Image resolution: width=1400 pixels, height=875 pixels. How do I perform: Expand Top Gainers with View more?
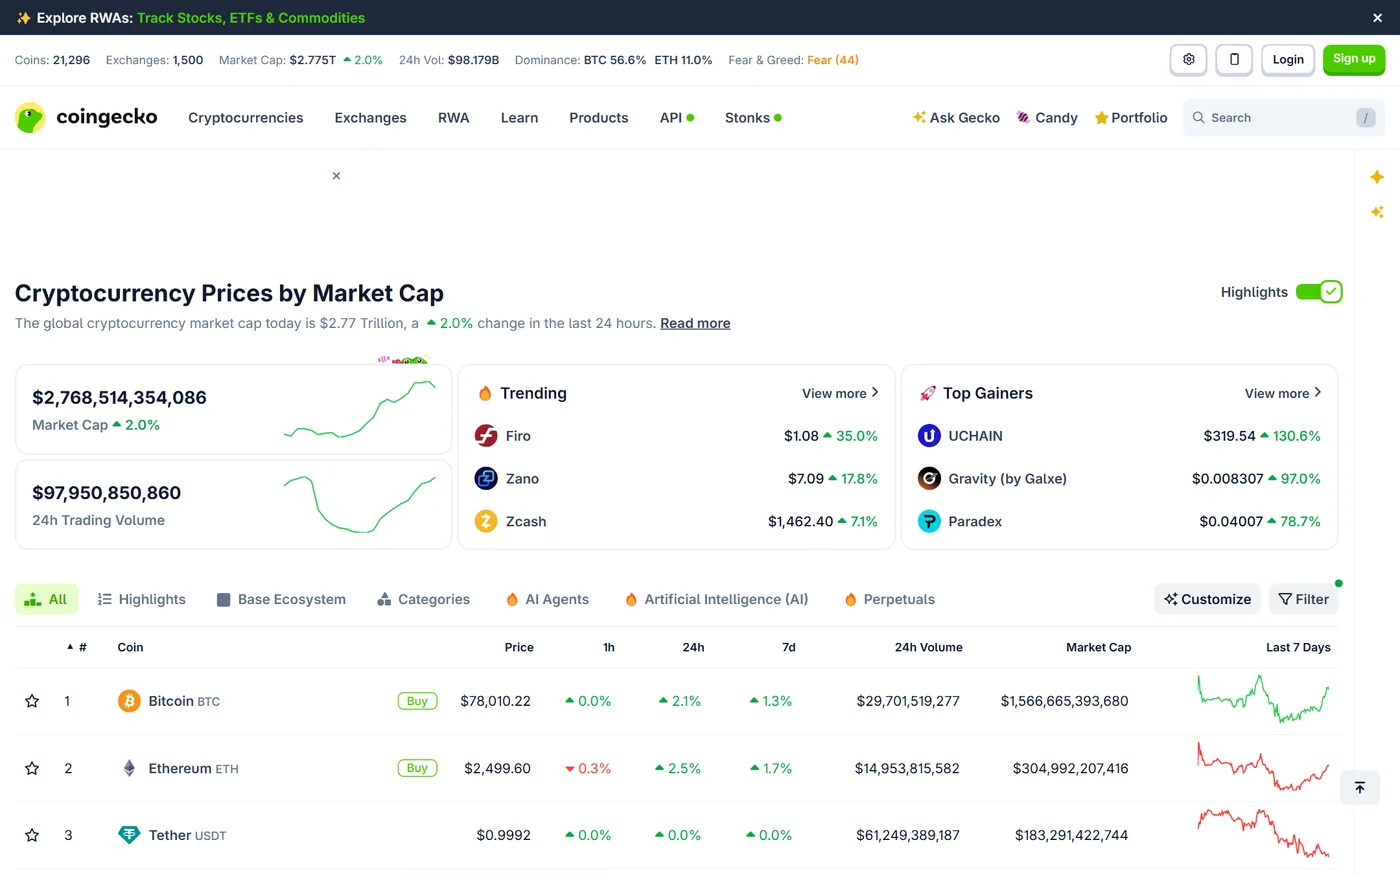pyautogui.click(x=1283, y=393)
